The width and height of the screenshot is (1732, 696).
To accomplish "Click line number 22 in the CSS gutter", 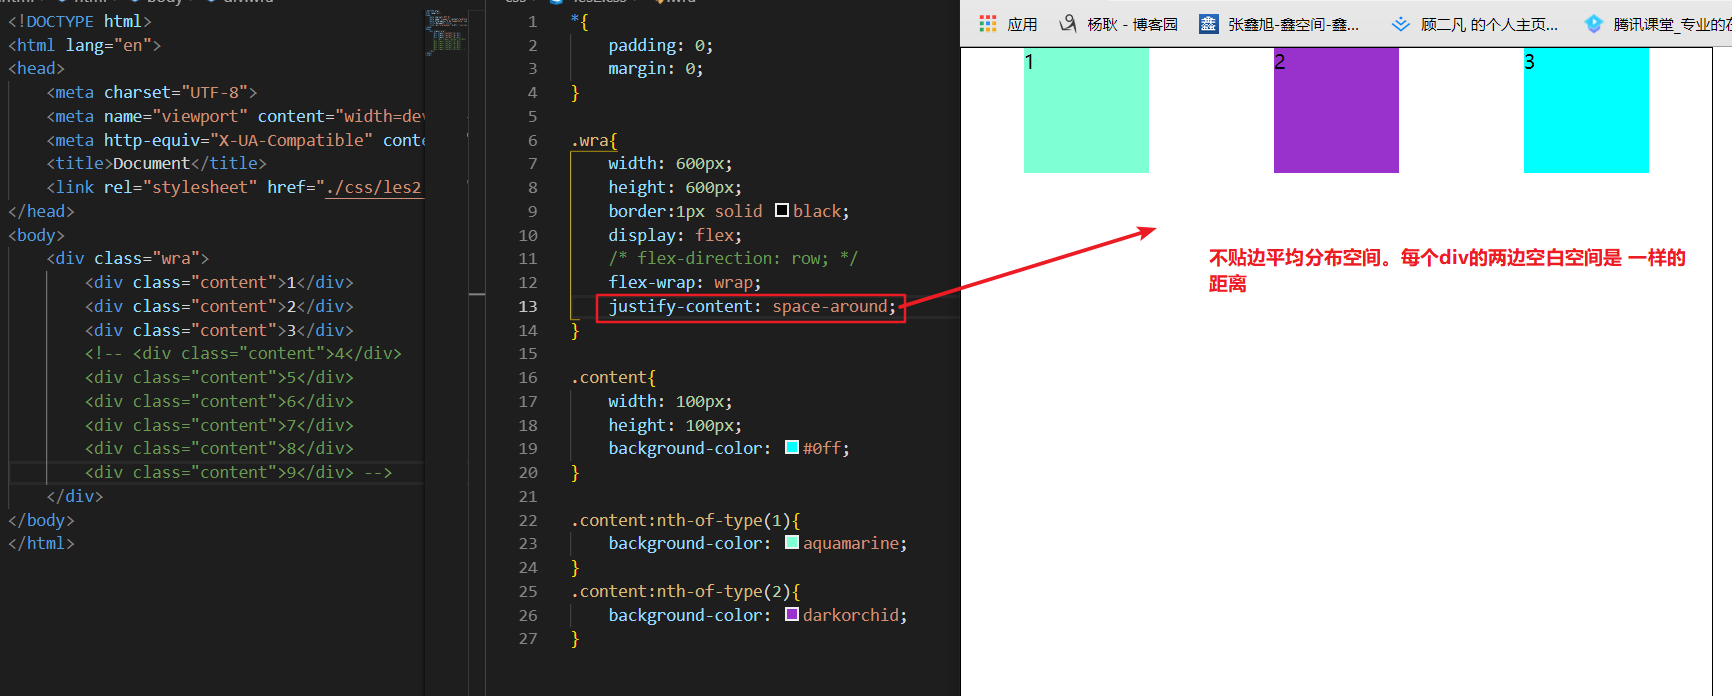I will (528, 521).
